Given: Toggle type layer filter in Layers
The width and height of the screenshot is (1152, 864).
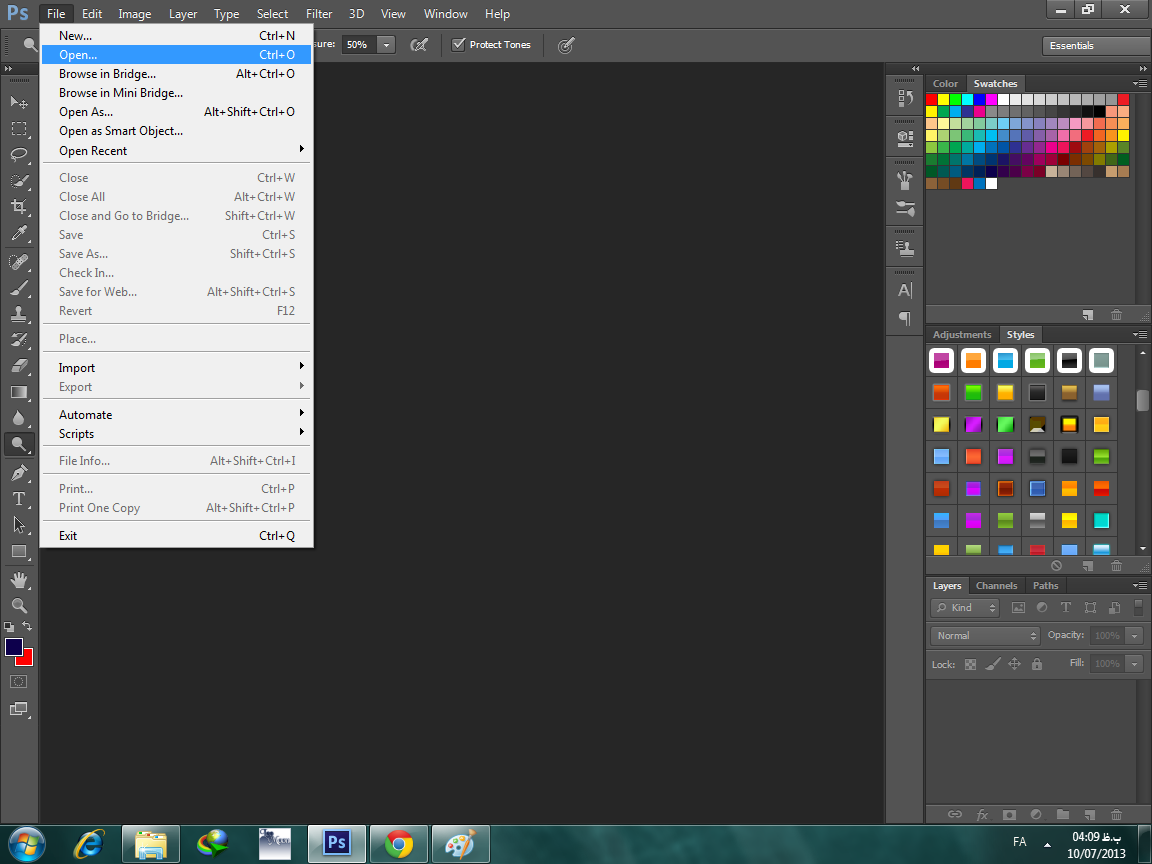Looking at the screenshot, I should tap(1065, 608).
